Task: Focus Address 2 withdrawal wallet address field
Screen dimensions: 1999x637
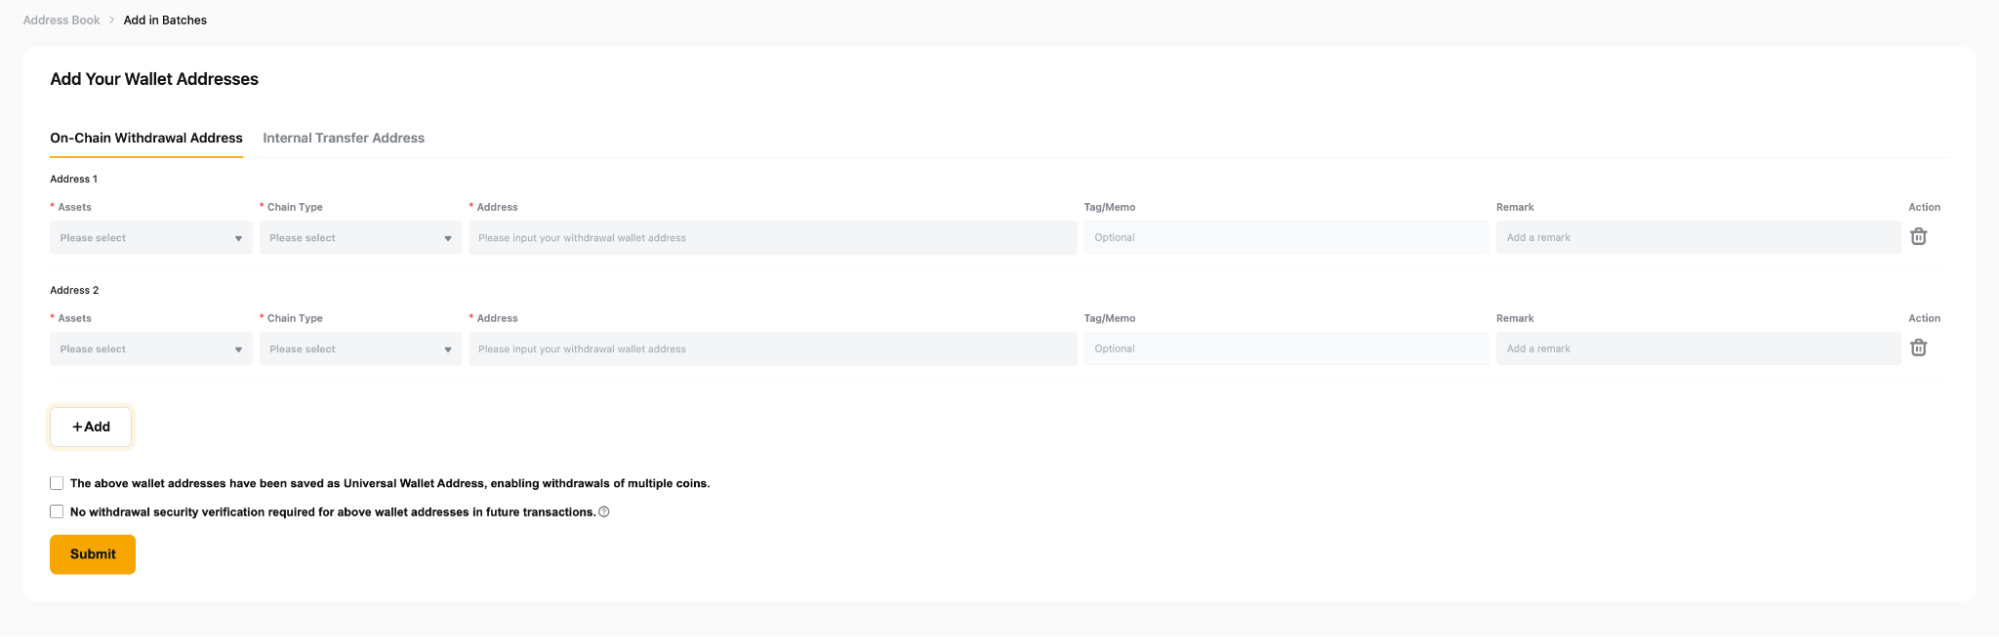Action: pyautogui.click(x=772, y=349)
